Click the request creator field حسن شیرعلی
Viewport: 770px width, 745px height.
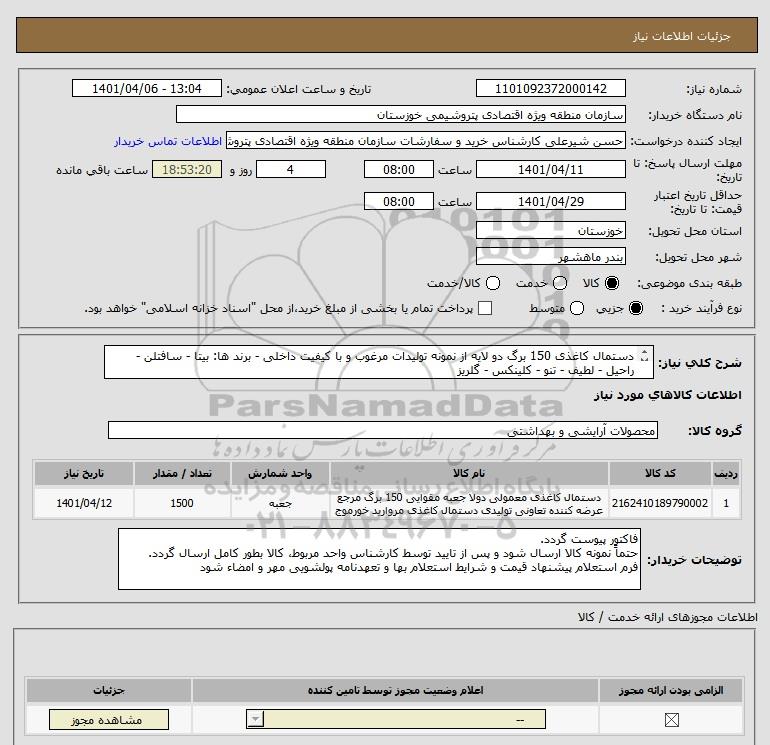tap(426, 141)
